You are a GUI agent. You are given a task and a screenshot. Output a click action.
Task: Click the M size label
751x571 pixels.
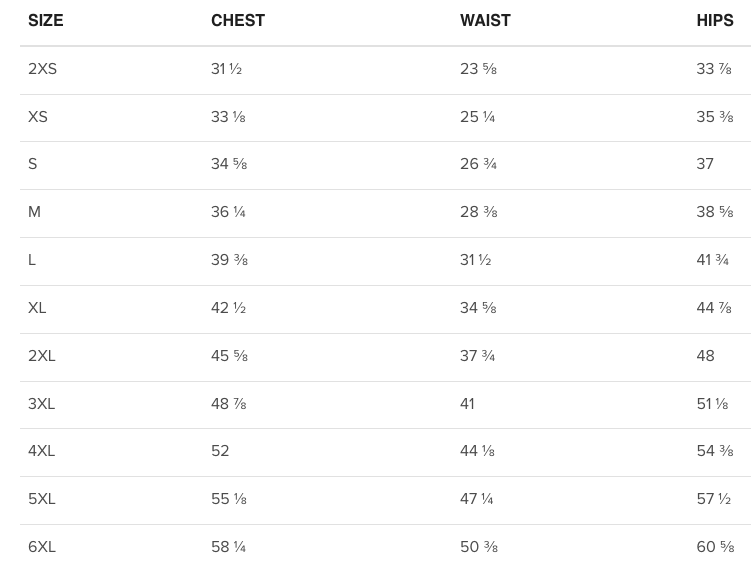point(34,212)
